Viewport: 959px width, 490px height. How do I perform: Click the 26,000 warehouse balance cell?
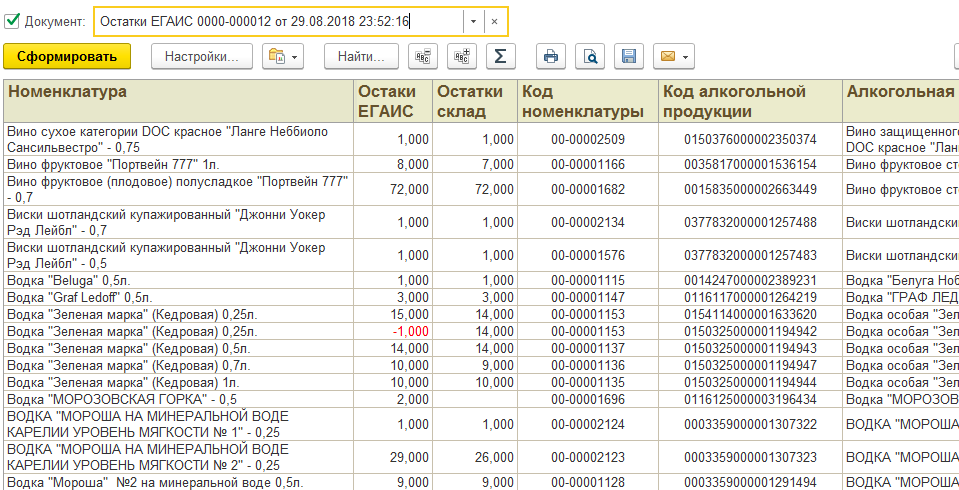[475, 458]
